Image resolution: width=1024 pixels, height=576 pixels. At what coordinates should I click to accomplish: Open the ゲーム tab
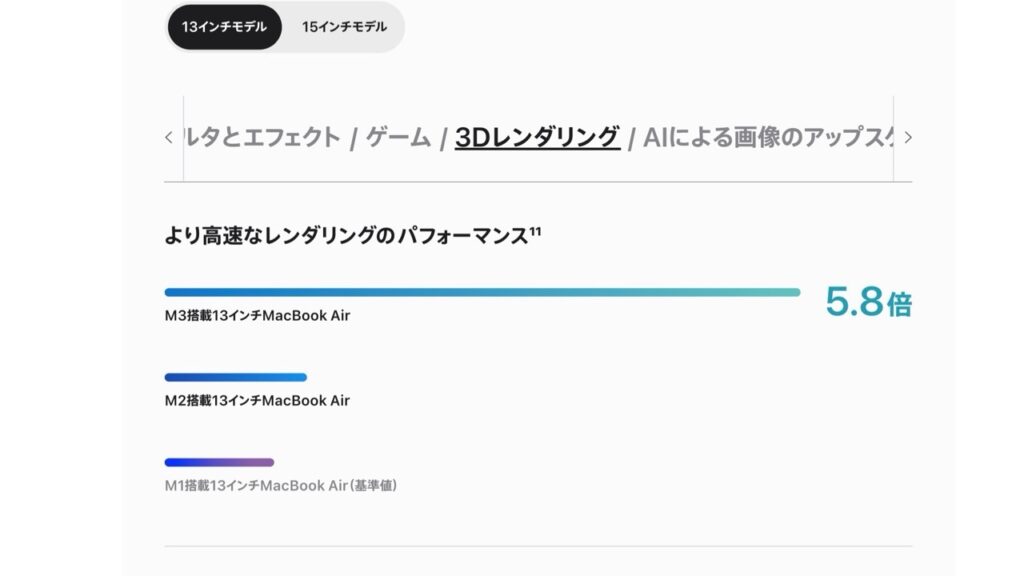(398, 138)
